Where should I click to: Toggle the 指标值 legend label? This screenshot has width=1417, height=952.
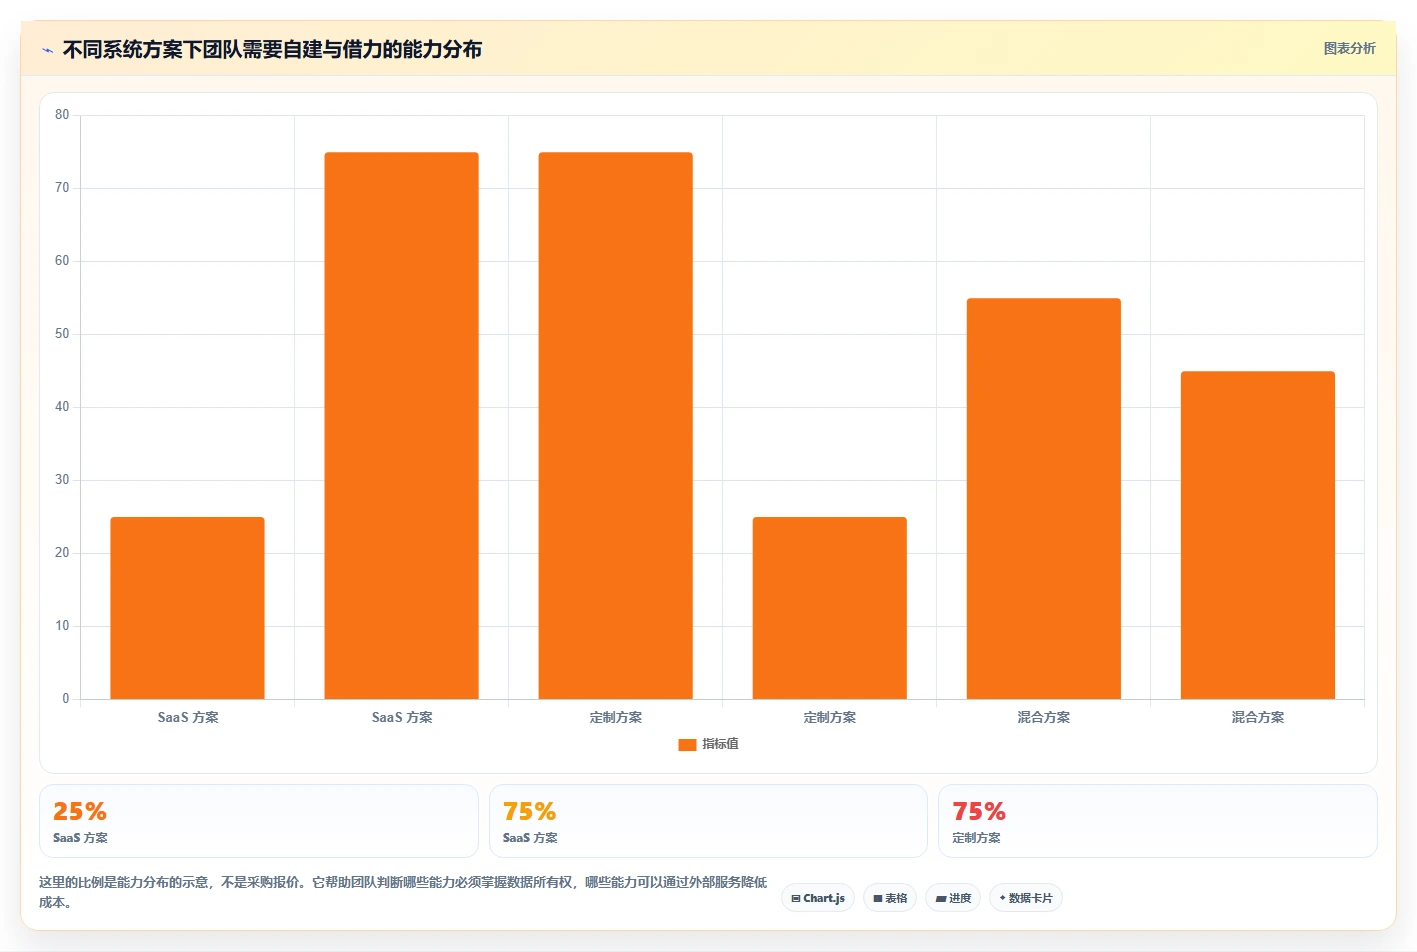click(720, 744)
